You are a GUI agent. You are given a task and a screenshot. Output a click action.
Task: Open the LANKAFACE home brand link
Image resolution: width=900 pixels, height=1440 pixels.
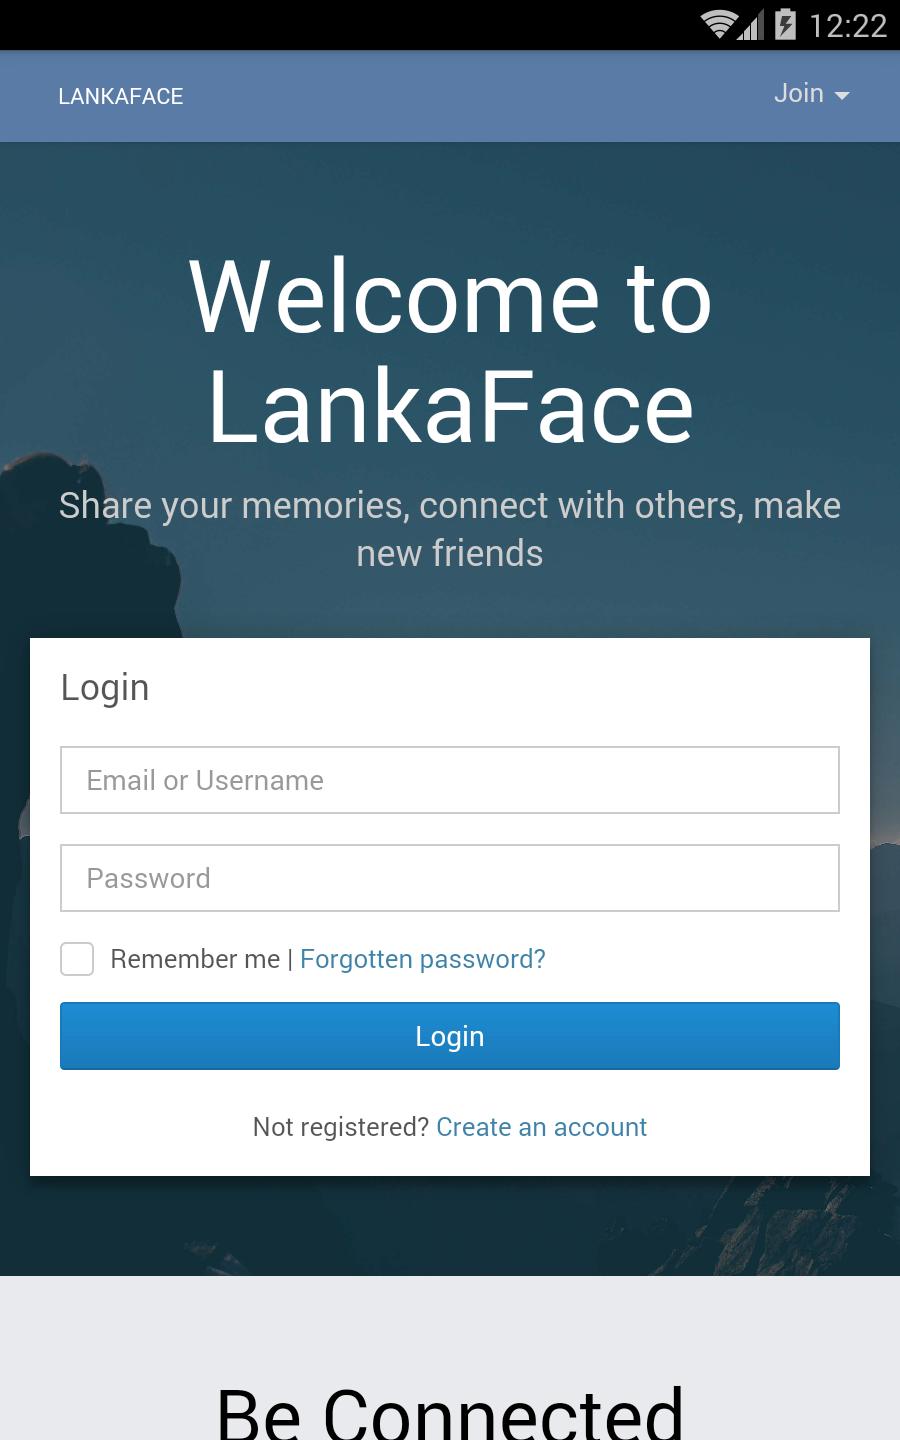[x=121, y=96]
